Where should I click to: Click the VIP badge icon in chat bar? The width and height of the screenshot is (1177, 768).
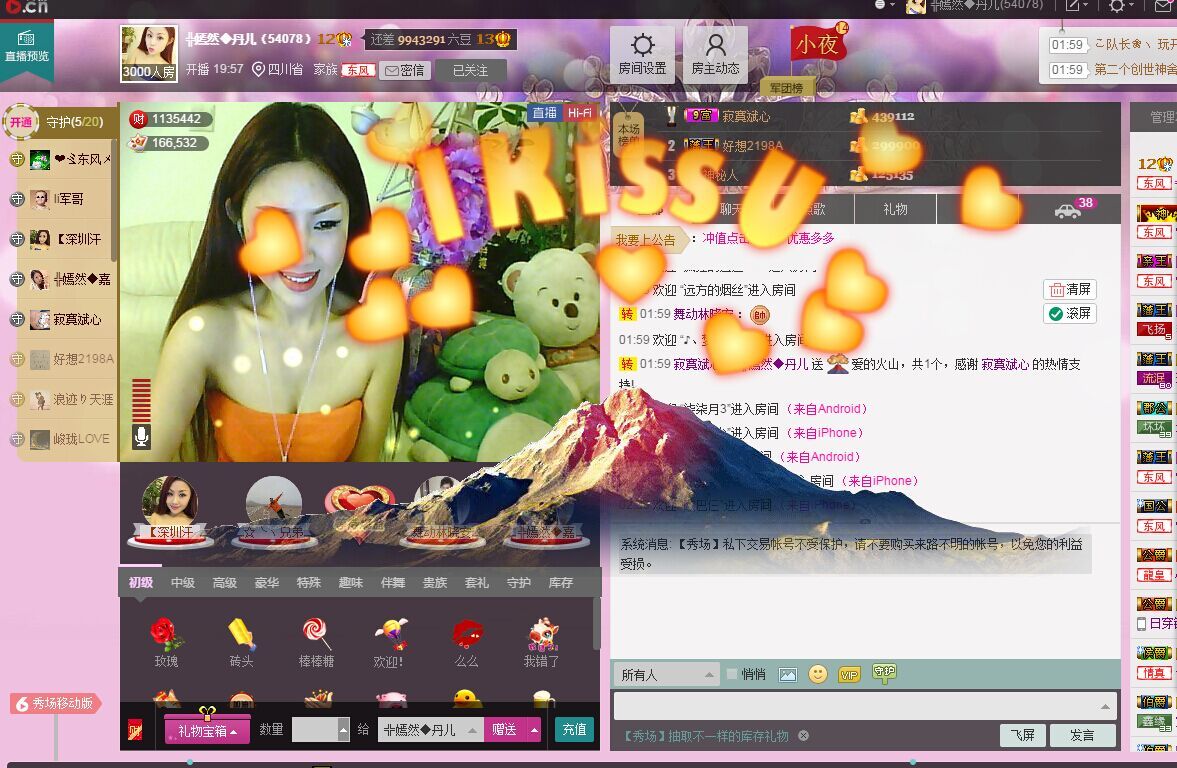(849, 675)
